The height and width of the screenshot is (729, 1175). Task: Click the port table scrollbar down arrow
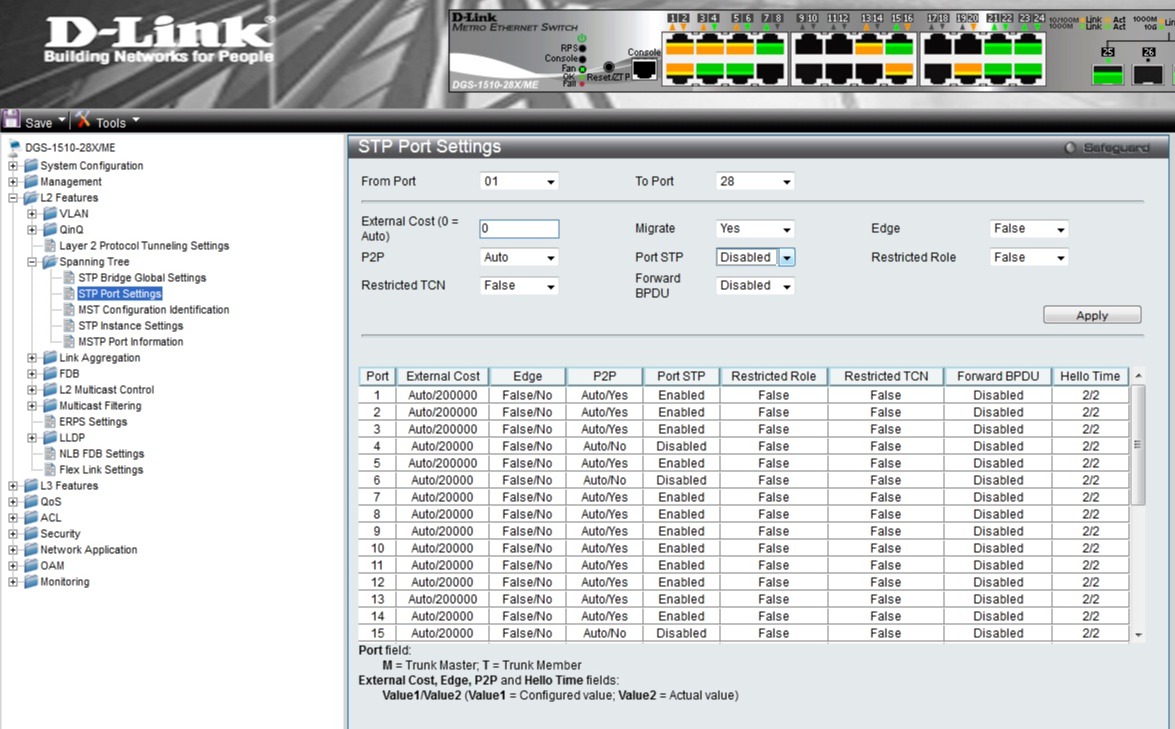tap(1138, 634)
